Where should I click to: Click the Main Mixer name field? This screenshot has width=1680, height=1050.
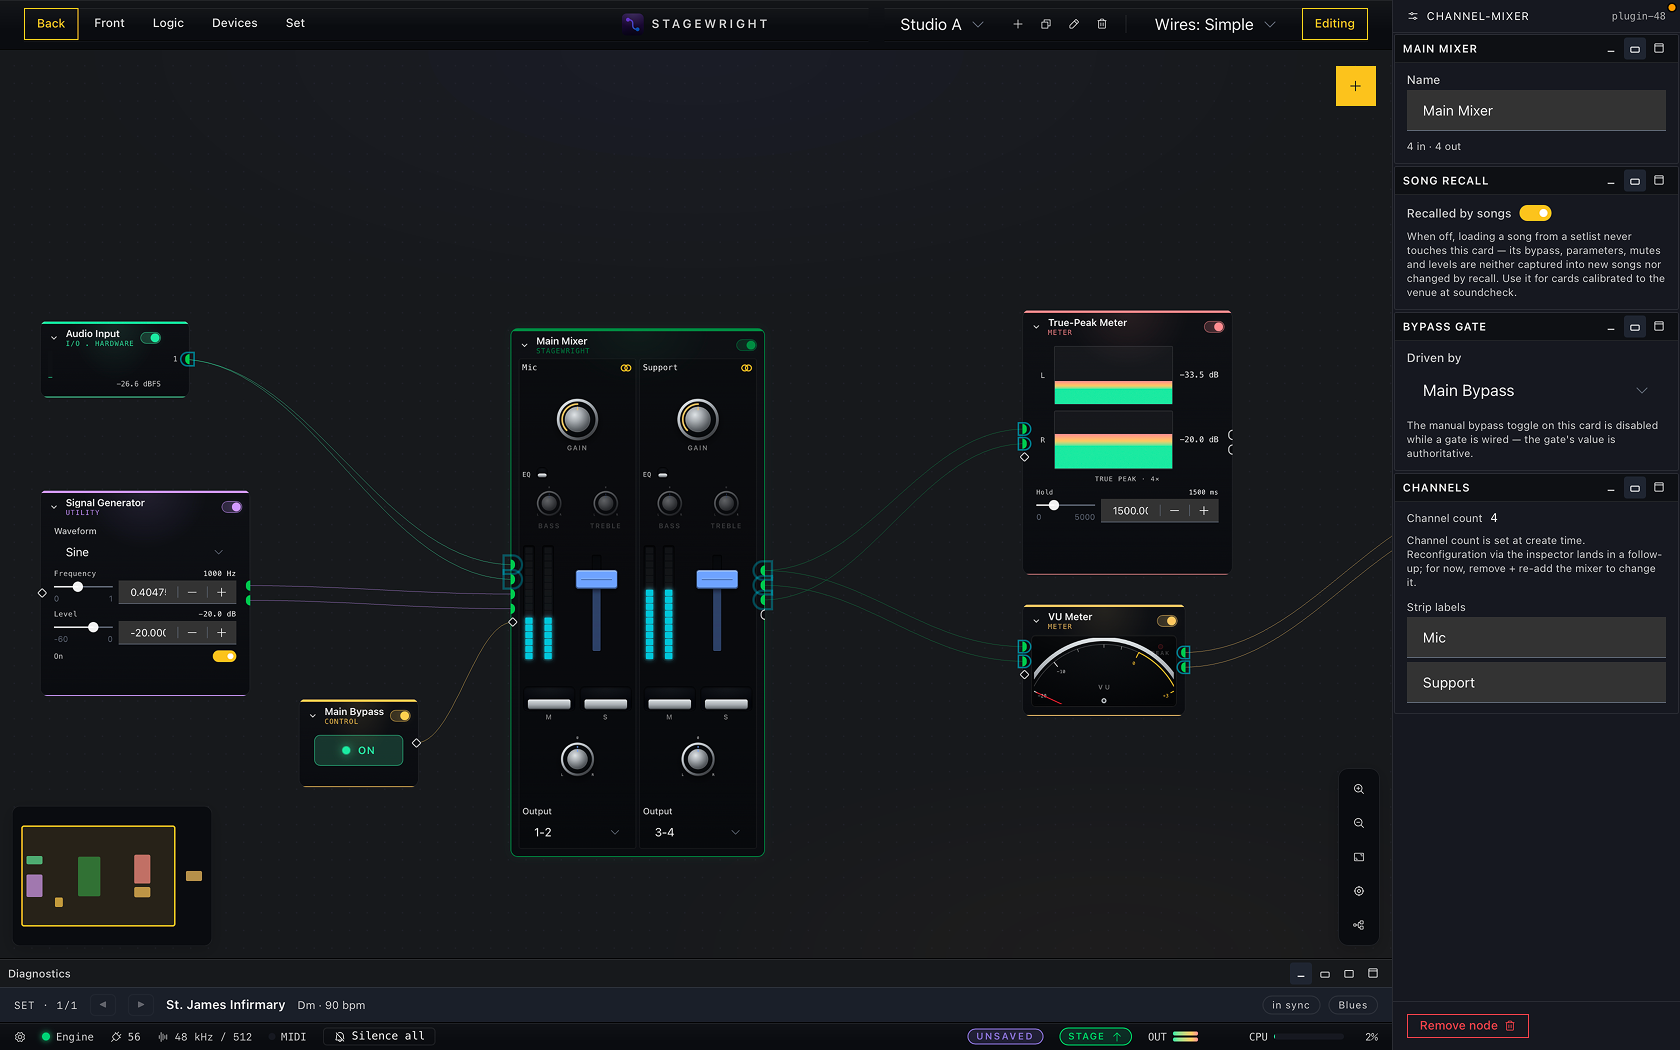[x=1536, y=111]
